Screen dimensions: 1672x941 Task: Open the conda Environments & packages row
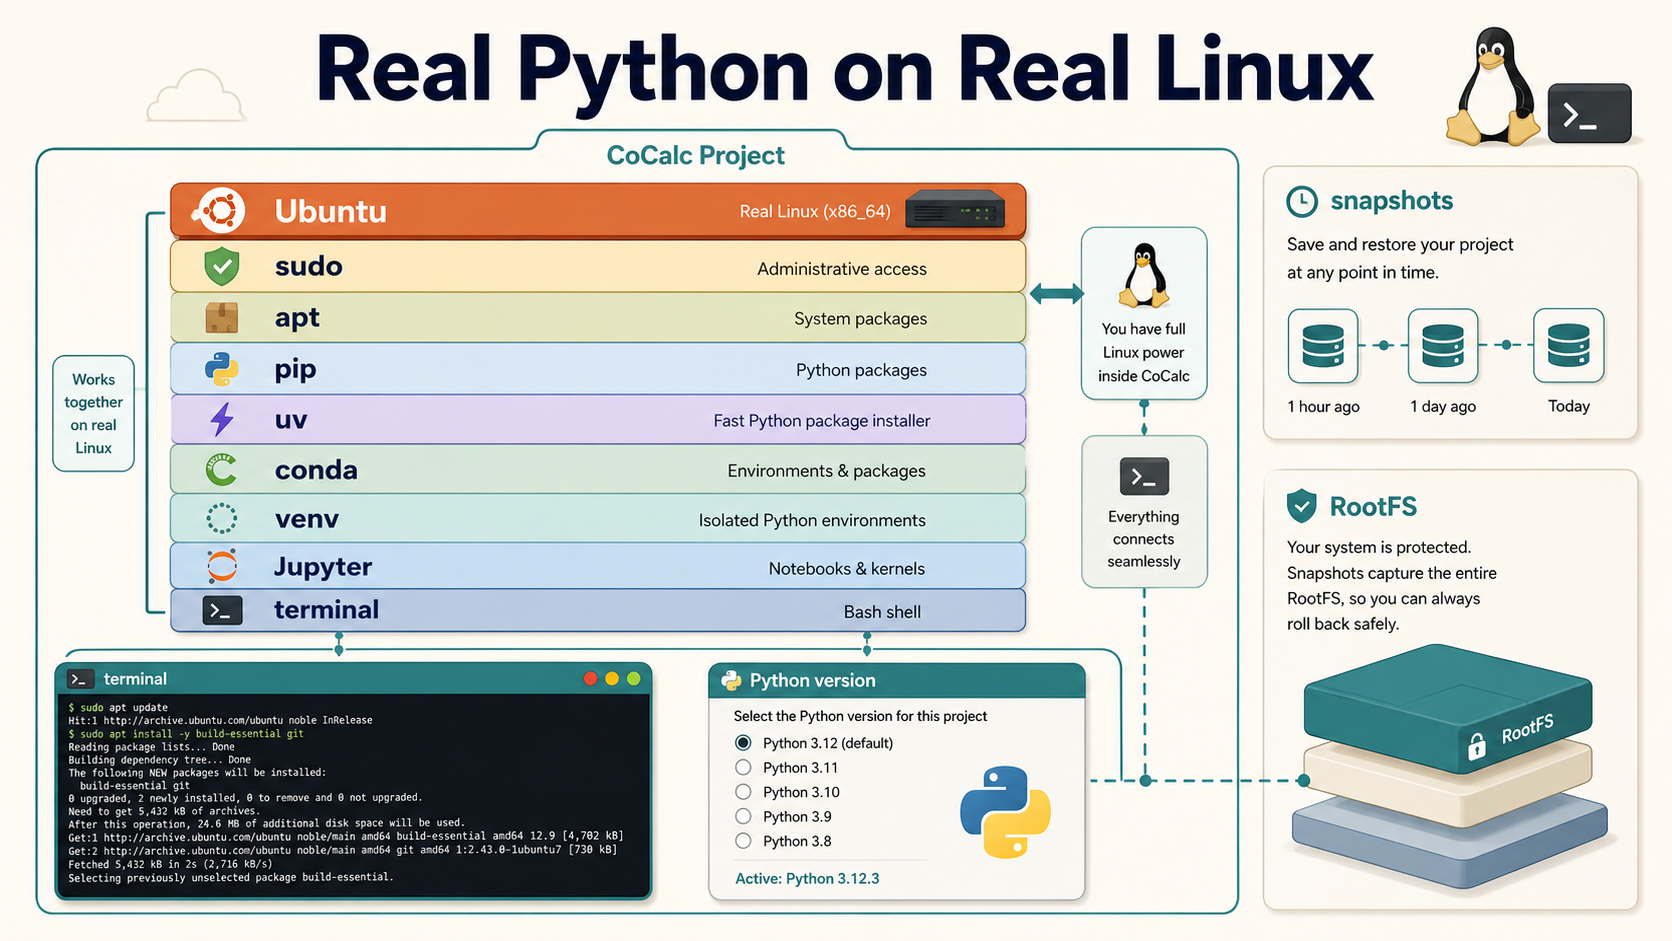pos(598,470)
